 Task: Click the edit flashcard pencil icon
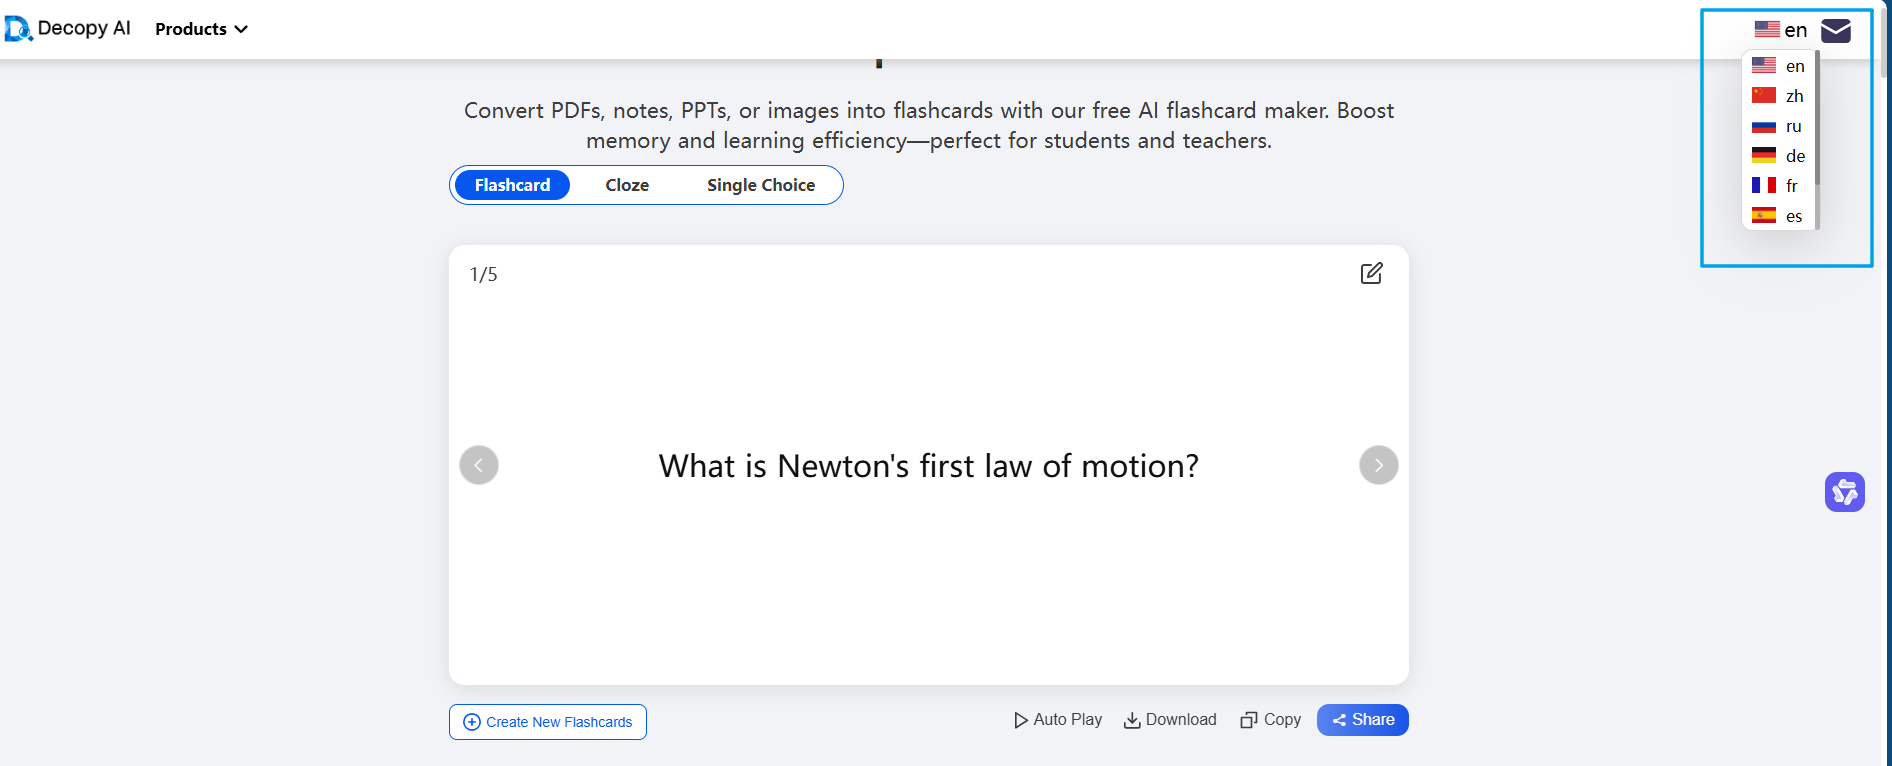tap(1371, 273)
